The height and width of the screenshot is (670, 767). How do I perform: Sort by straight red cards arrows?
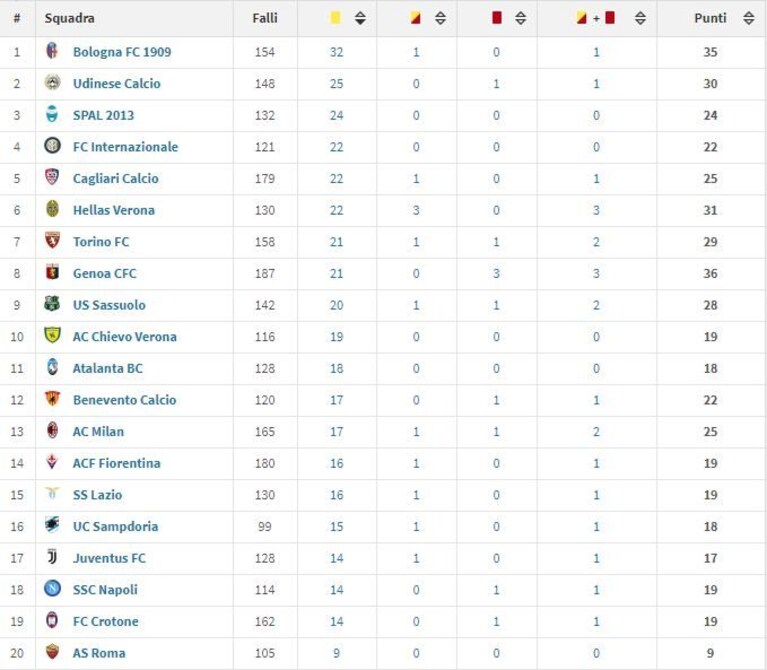click(x=521, y=18)
